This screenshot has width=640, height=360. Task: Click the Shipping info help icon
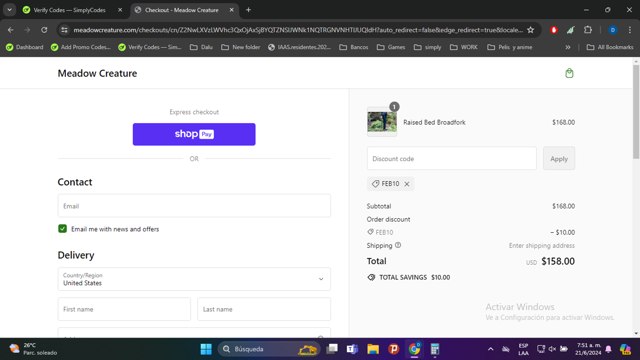coord(398,245)
